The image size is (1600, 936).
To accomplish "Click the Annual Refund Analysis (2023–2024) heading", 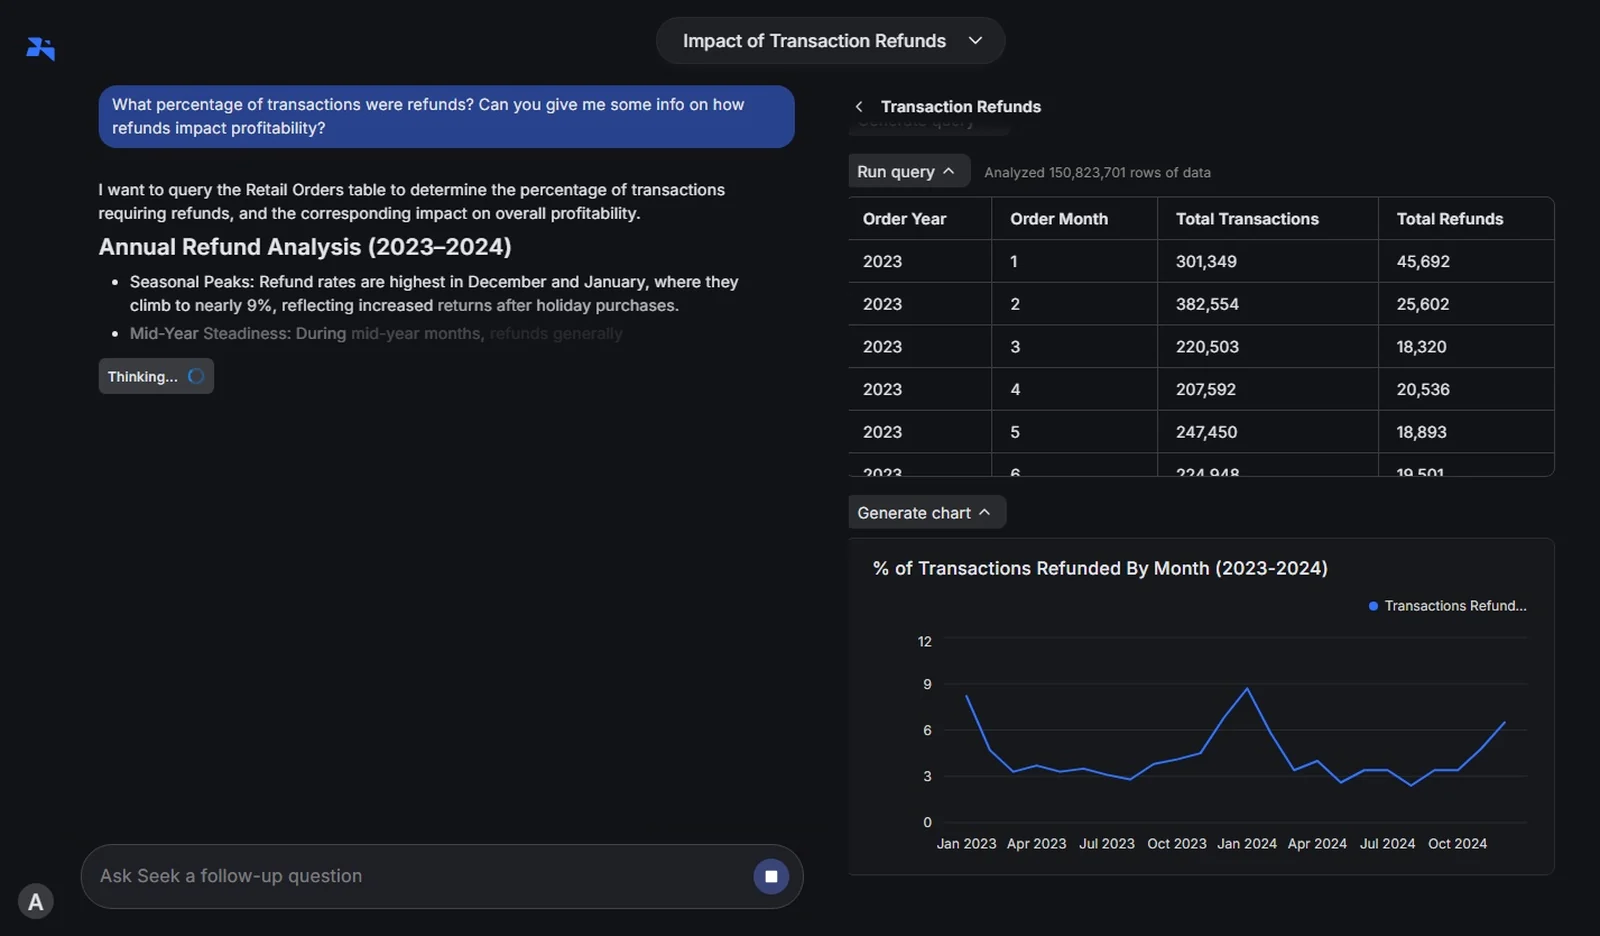I will pos(305,247).
